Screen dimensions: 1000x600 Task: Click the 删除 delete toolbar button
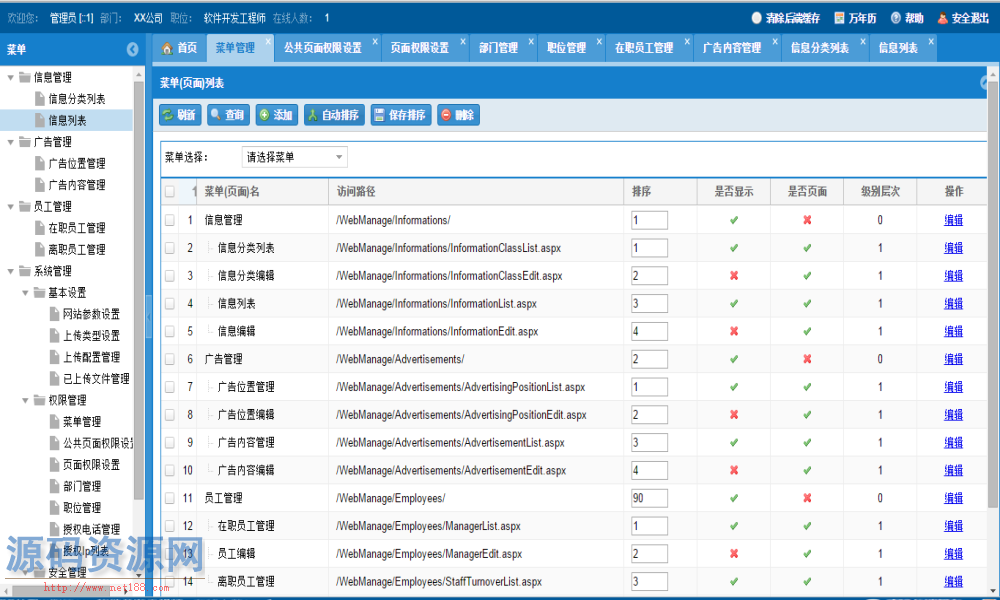coord(457,115)
